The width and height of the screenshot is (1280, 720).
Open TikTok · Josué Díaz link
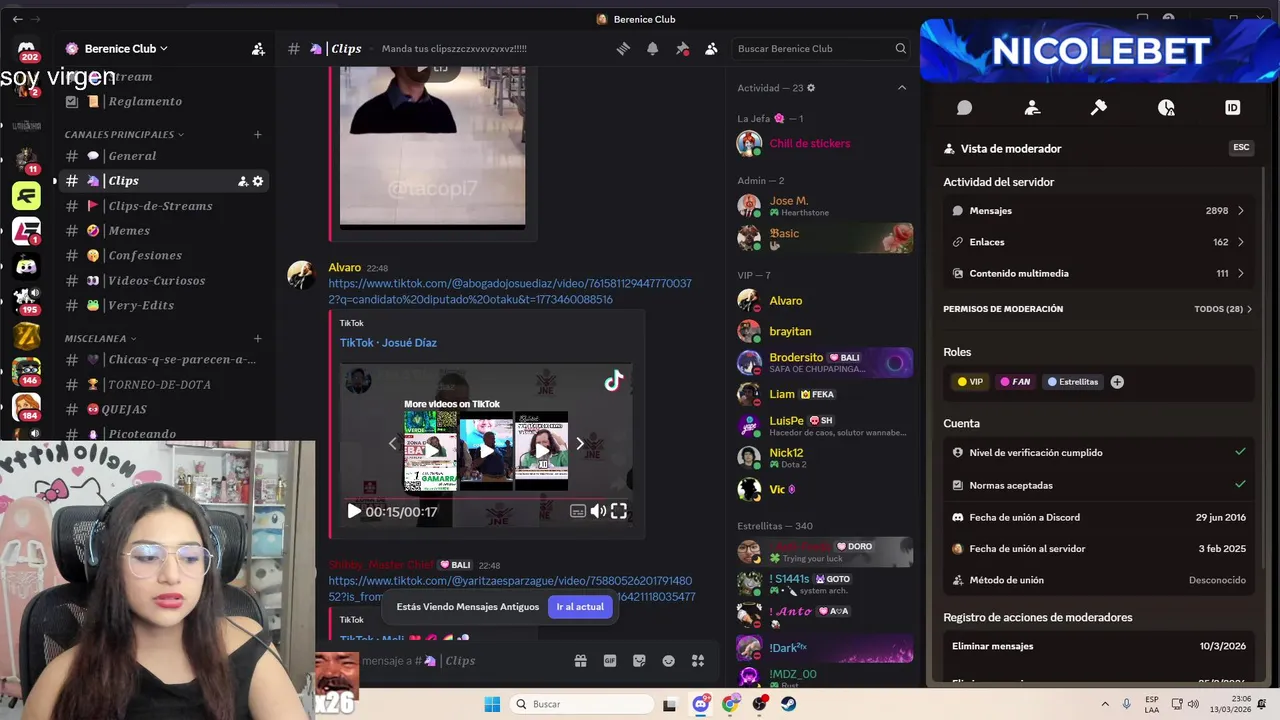point(388,343)
